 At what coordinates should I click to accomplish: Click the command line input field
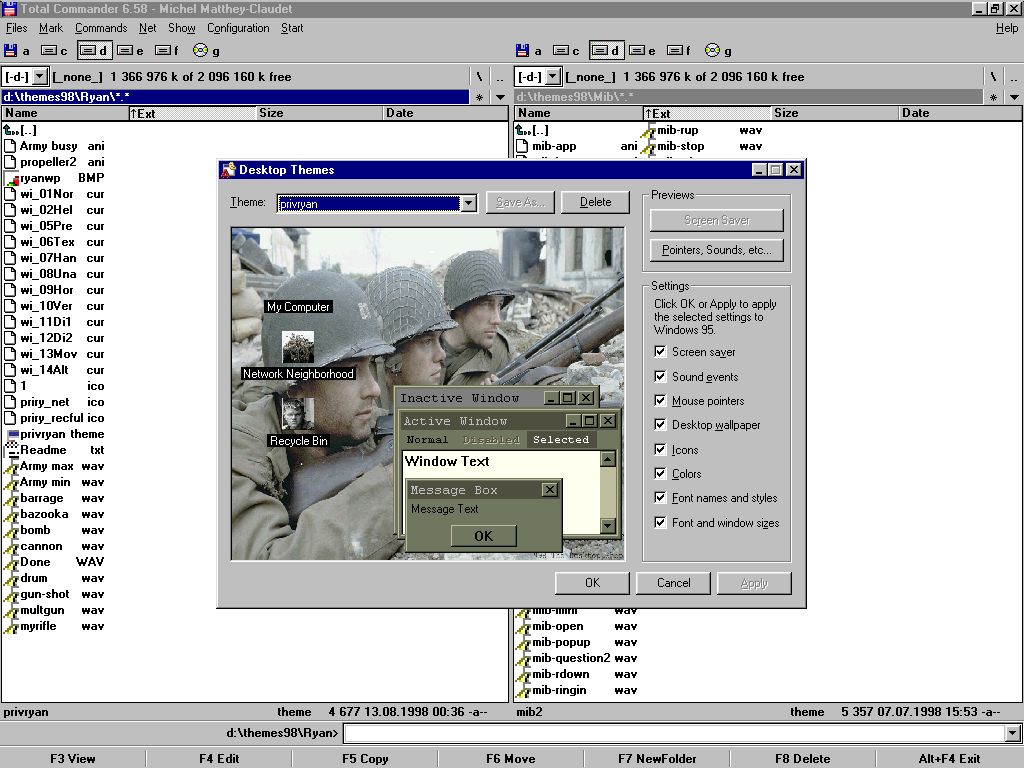[675, 734]
